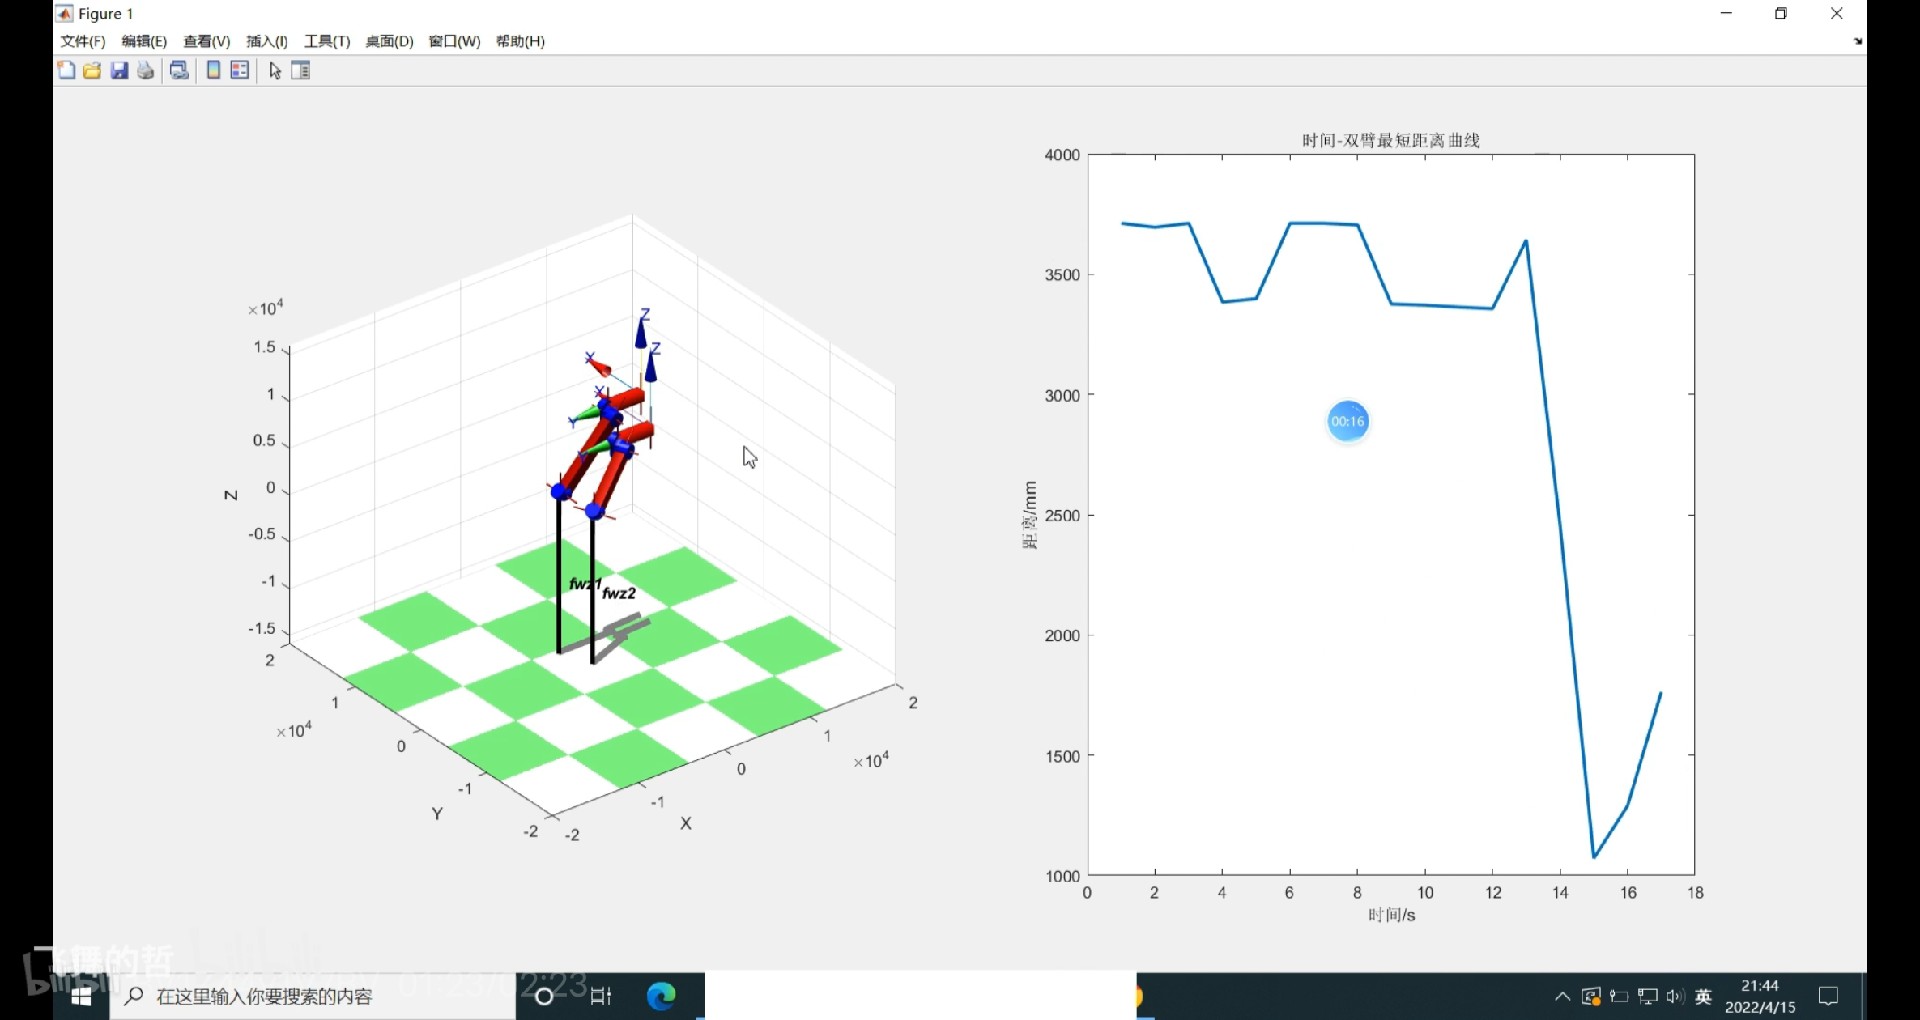Open network status tray icon

(1647, 996)
